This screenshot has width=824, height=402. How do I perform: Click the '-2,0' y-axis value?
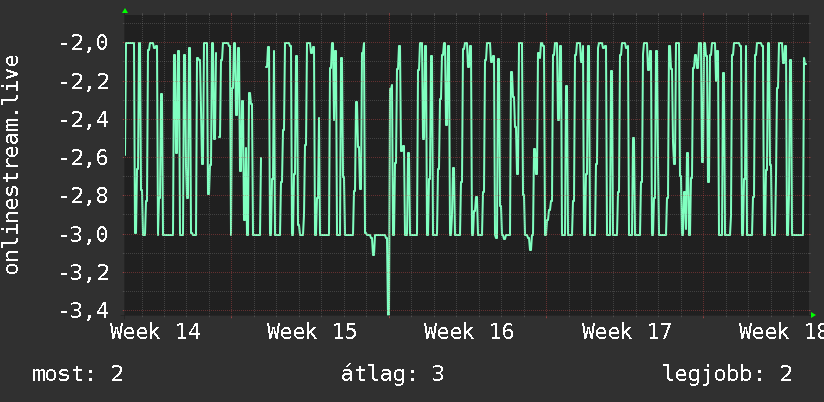[x=84, y=43]
